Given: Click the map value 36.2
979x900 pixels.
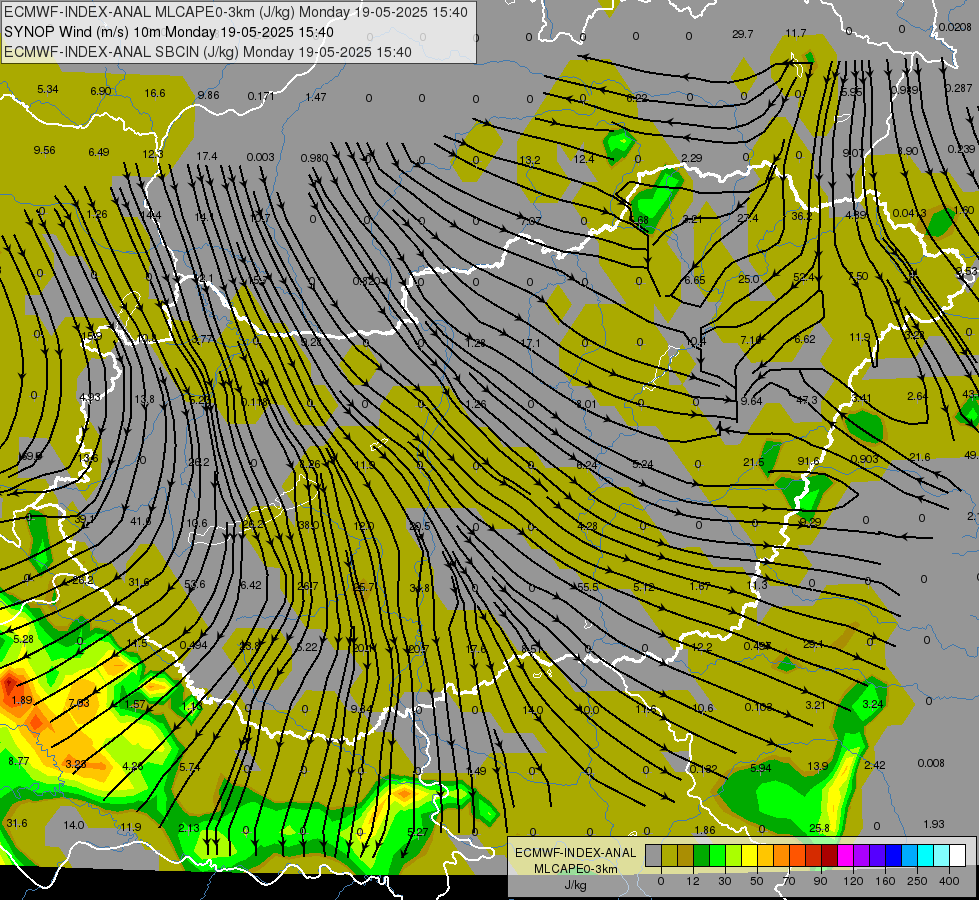Looking at the screenshot, I should pos(802,216).
